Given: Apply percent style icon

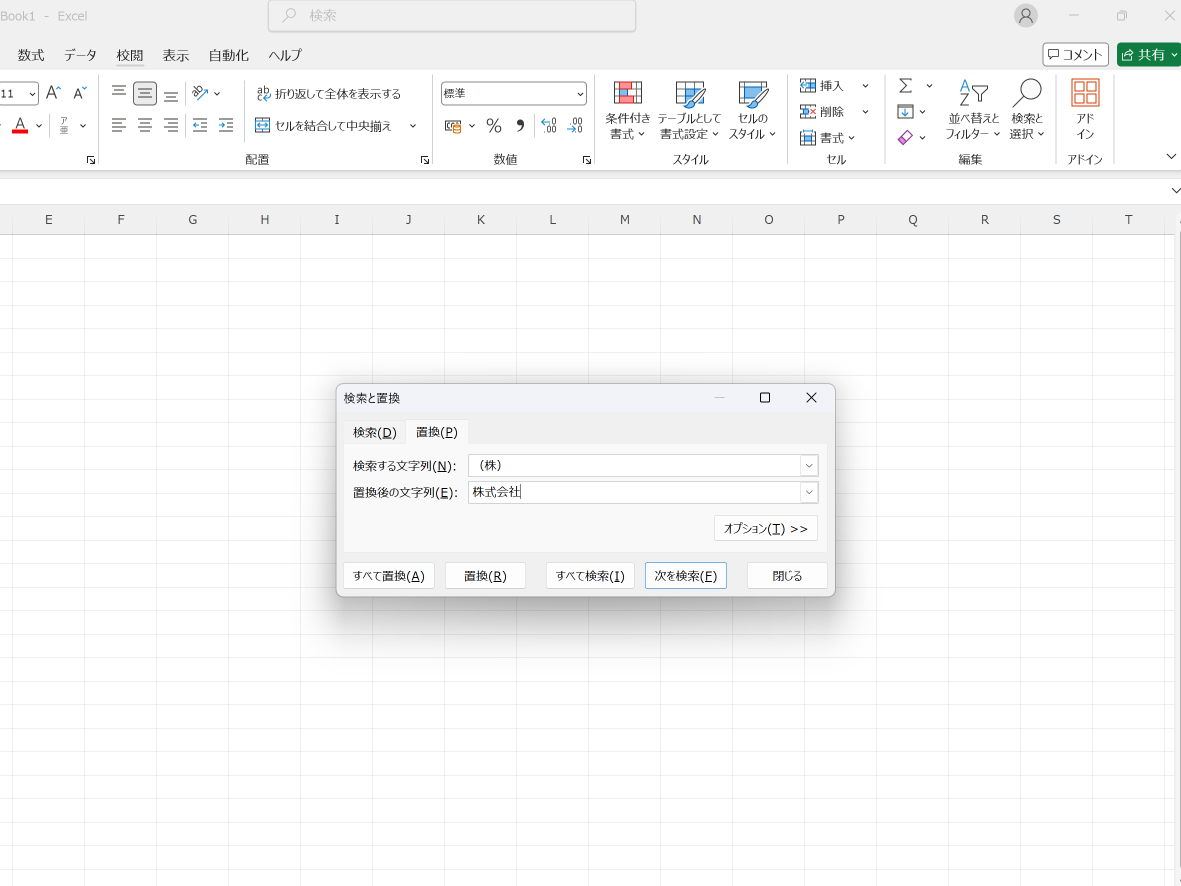Looking at the screenshot, I should 494,126.
